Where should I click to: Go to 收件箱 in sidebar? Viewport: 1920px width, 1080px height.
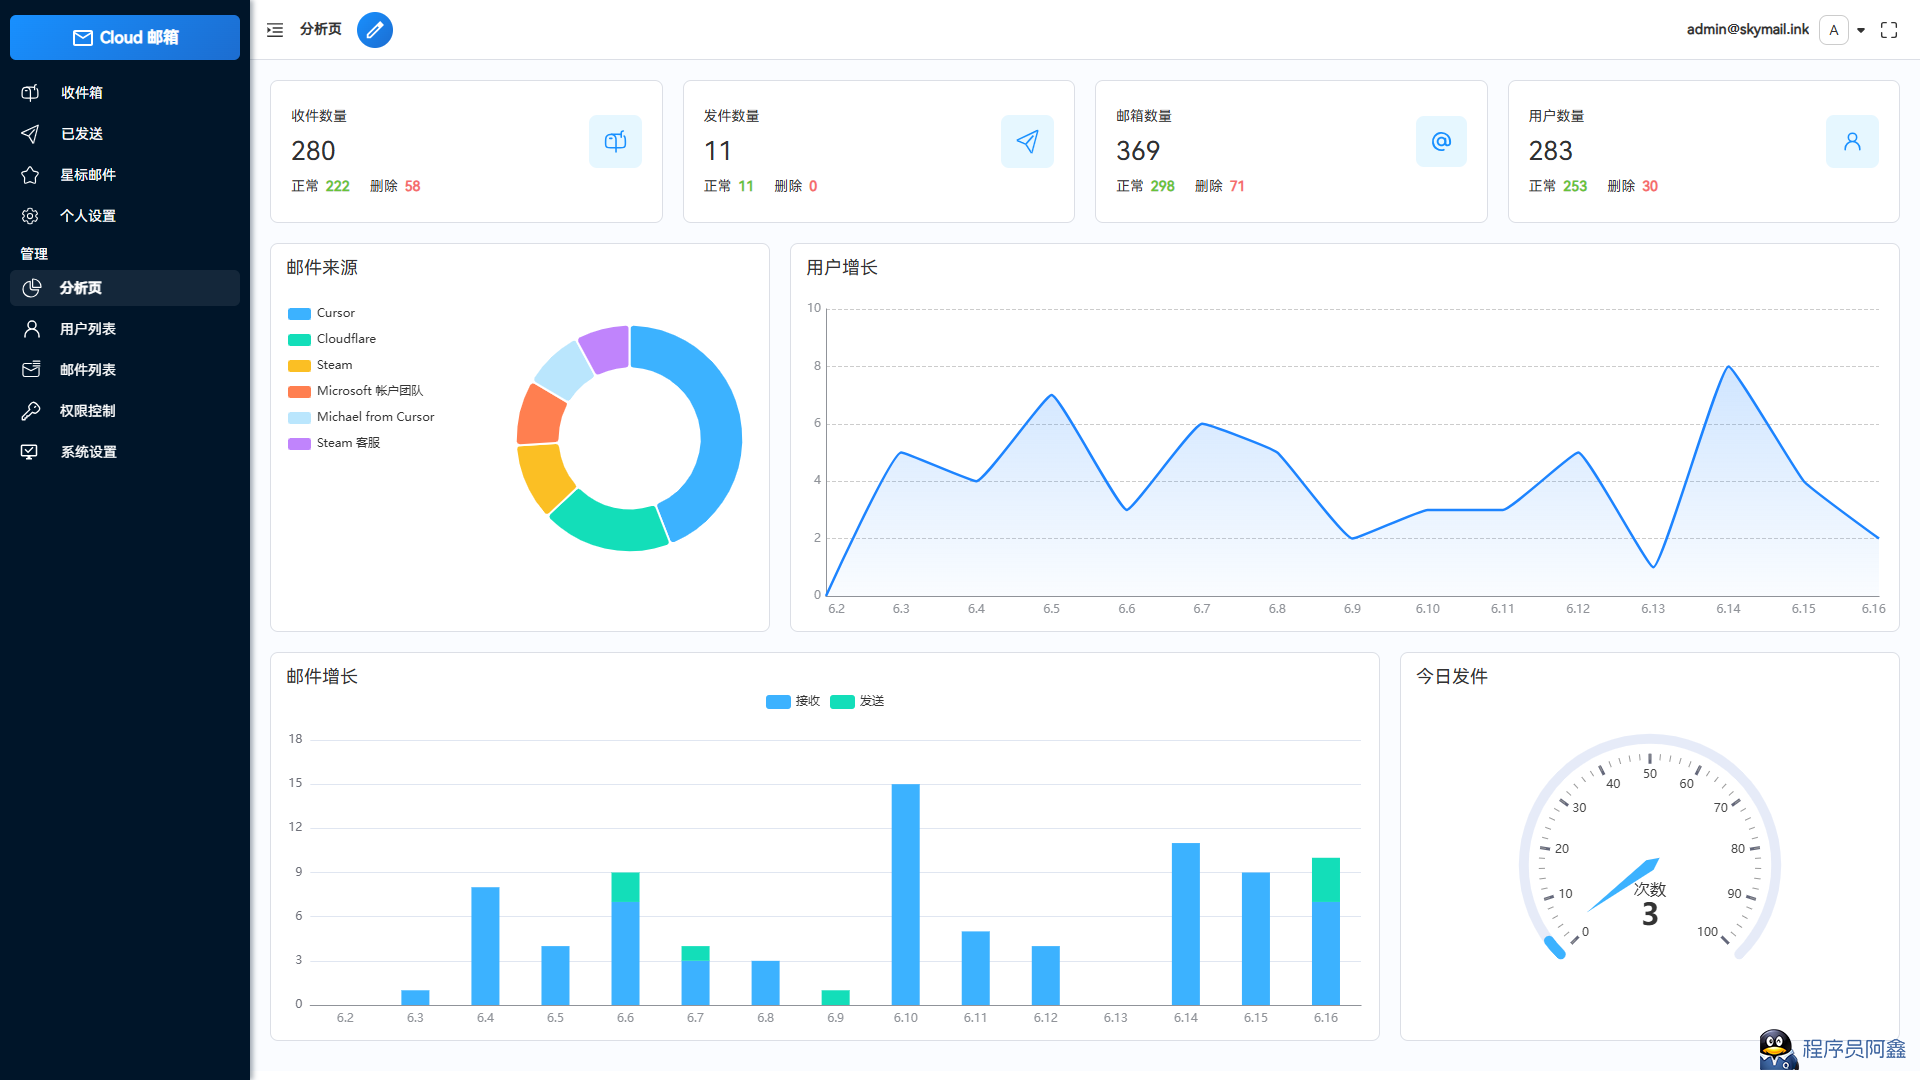click(82, 93)
